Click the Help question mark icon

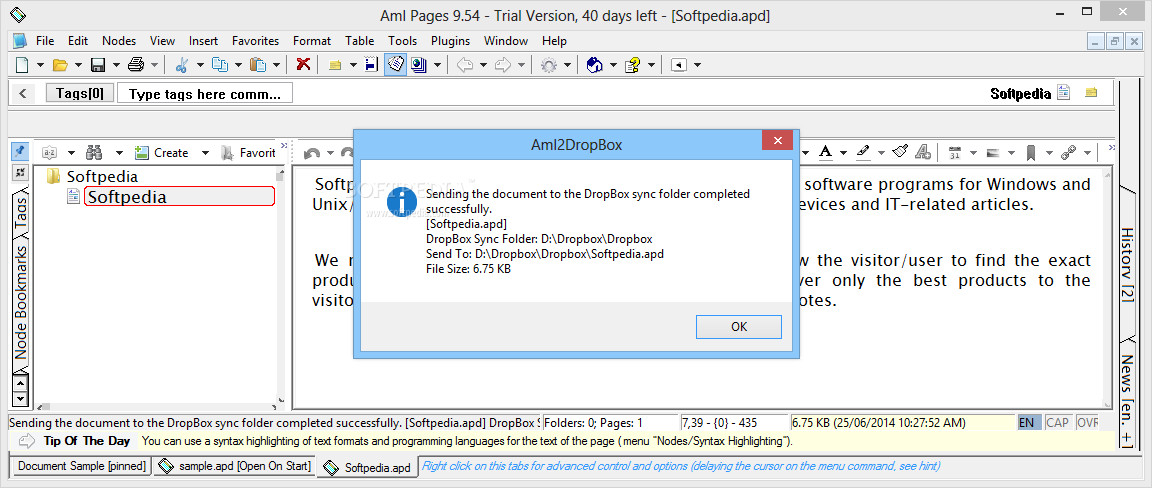[x=633, y=65]
